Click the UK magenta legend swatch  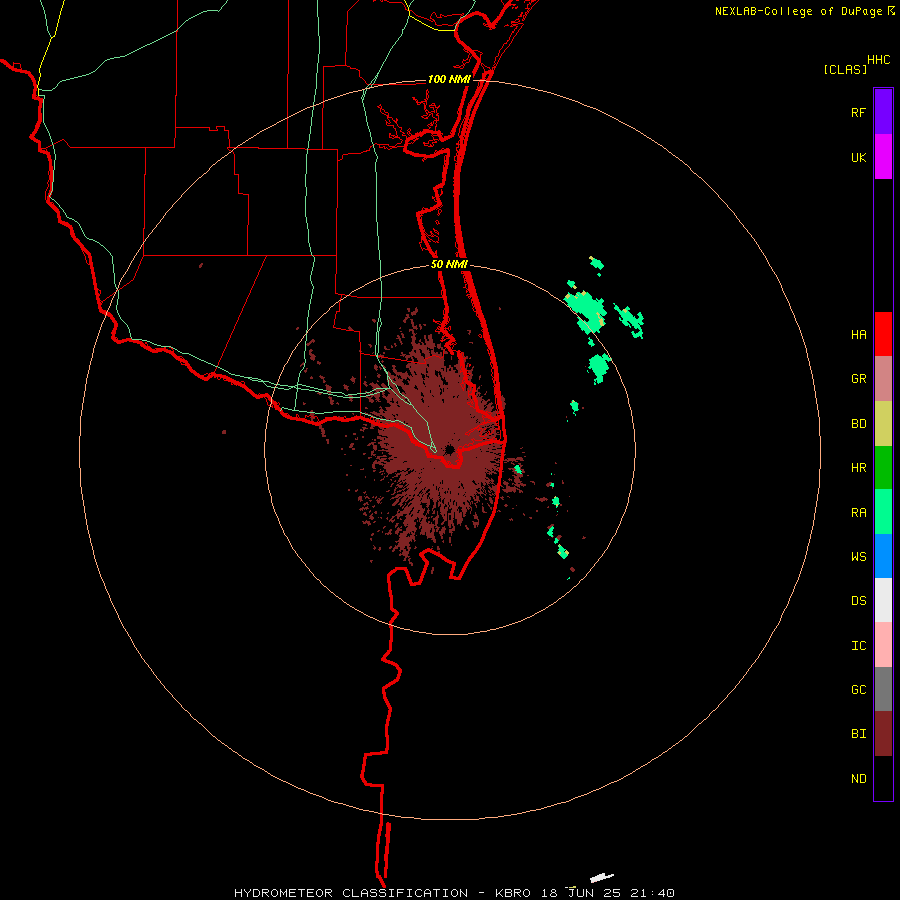(883, 157)
